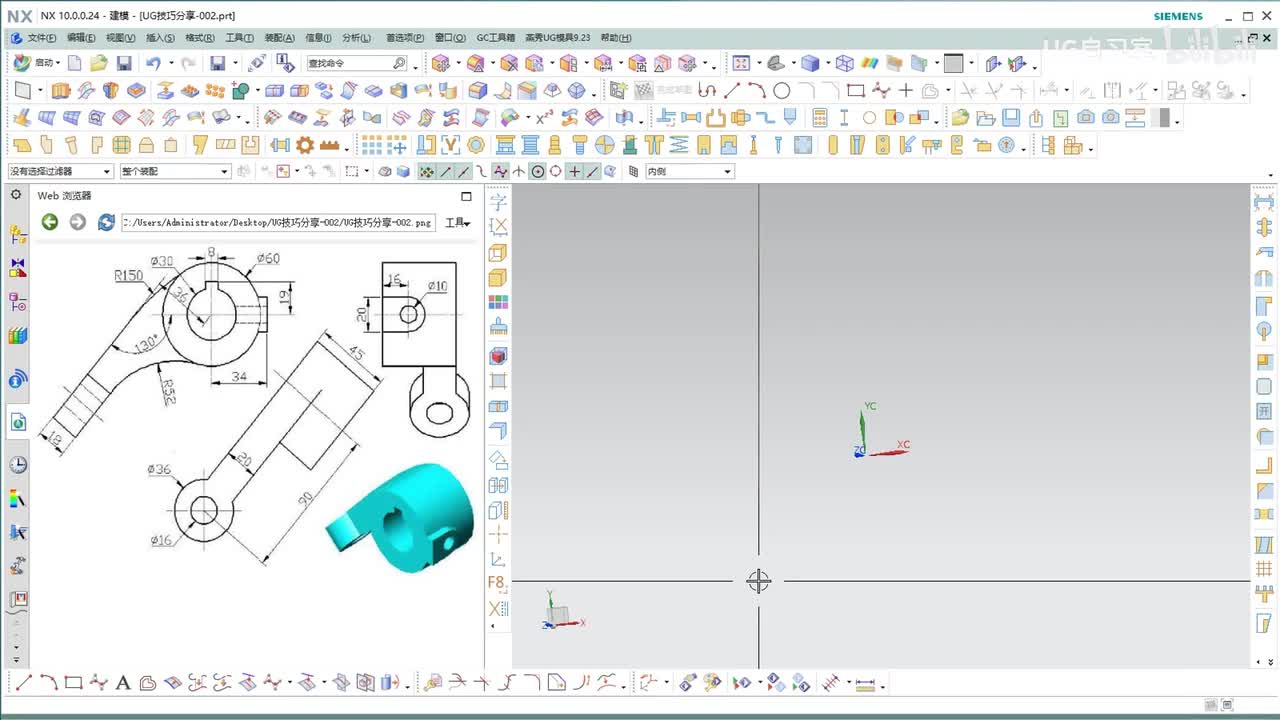Image resolution: width=1280 pixels, height=720 pixels.
Task: Open the 窗口(O) menu
Action: pos(450,38)
